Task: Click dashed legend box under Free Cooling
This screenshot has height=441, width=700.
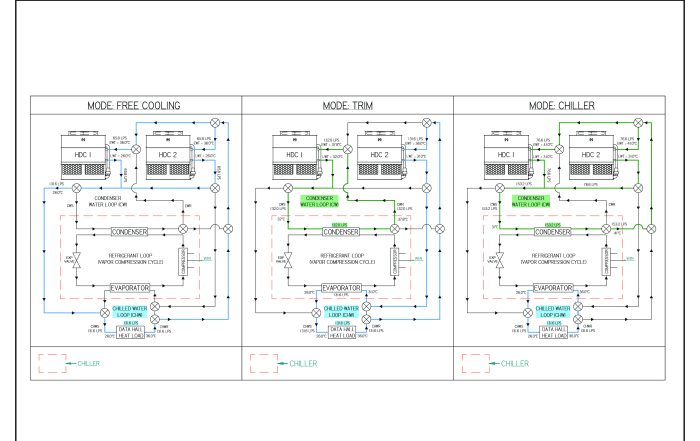Action: pyautogui.click(x=52, y=363)
